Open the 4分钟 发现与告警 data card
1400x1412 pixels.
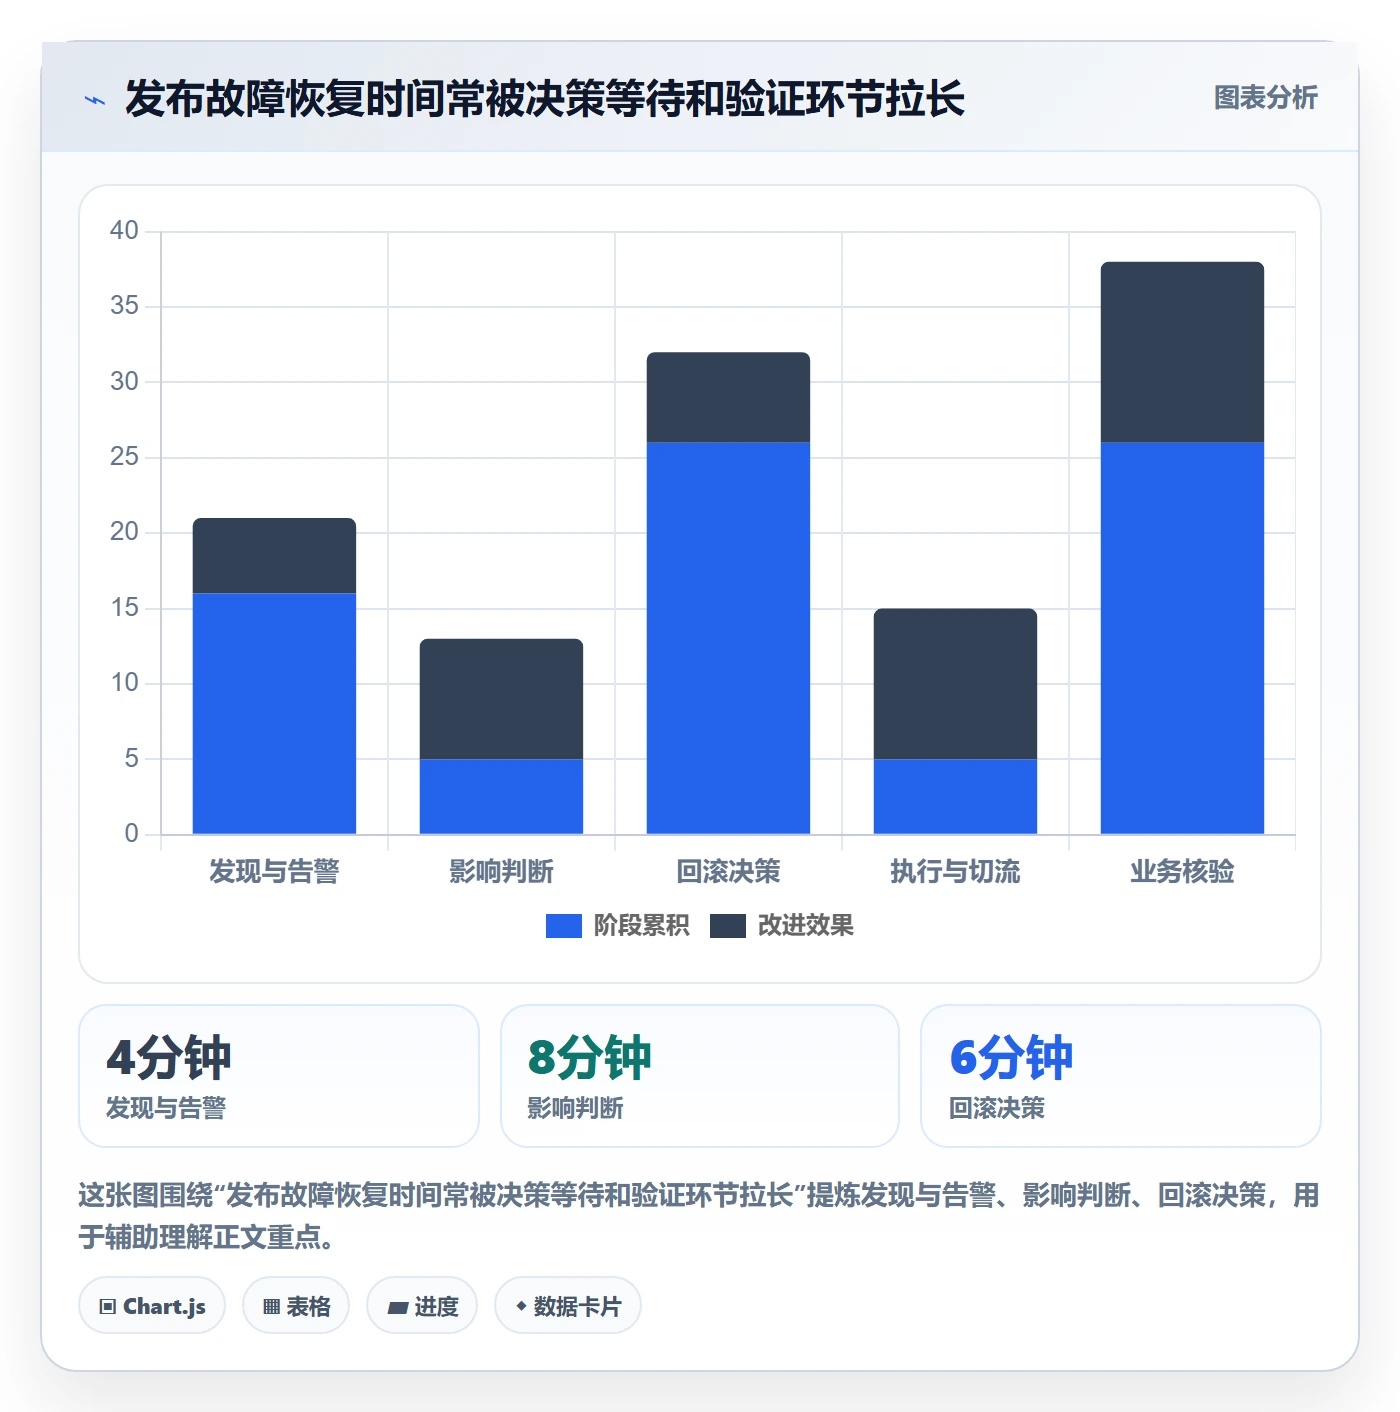coord(279,1076)
